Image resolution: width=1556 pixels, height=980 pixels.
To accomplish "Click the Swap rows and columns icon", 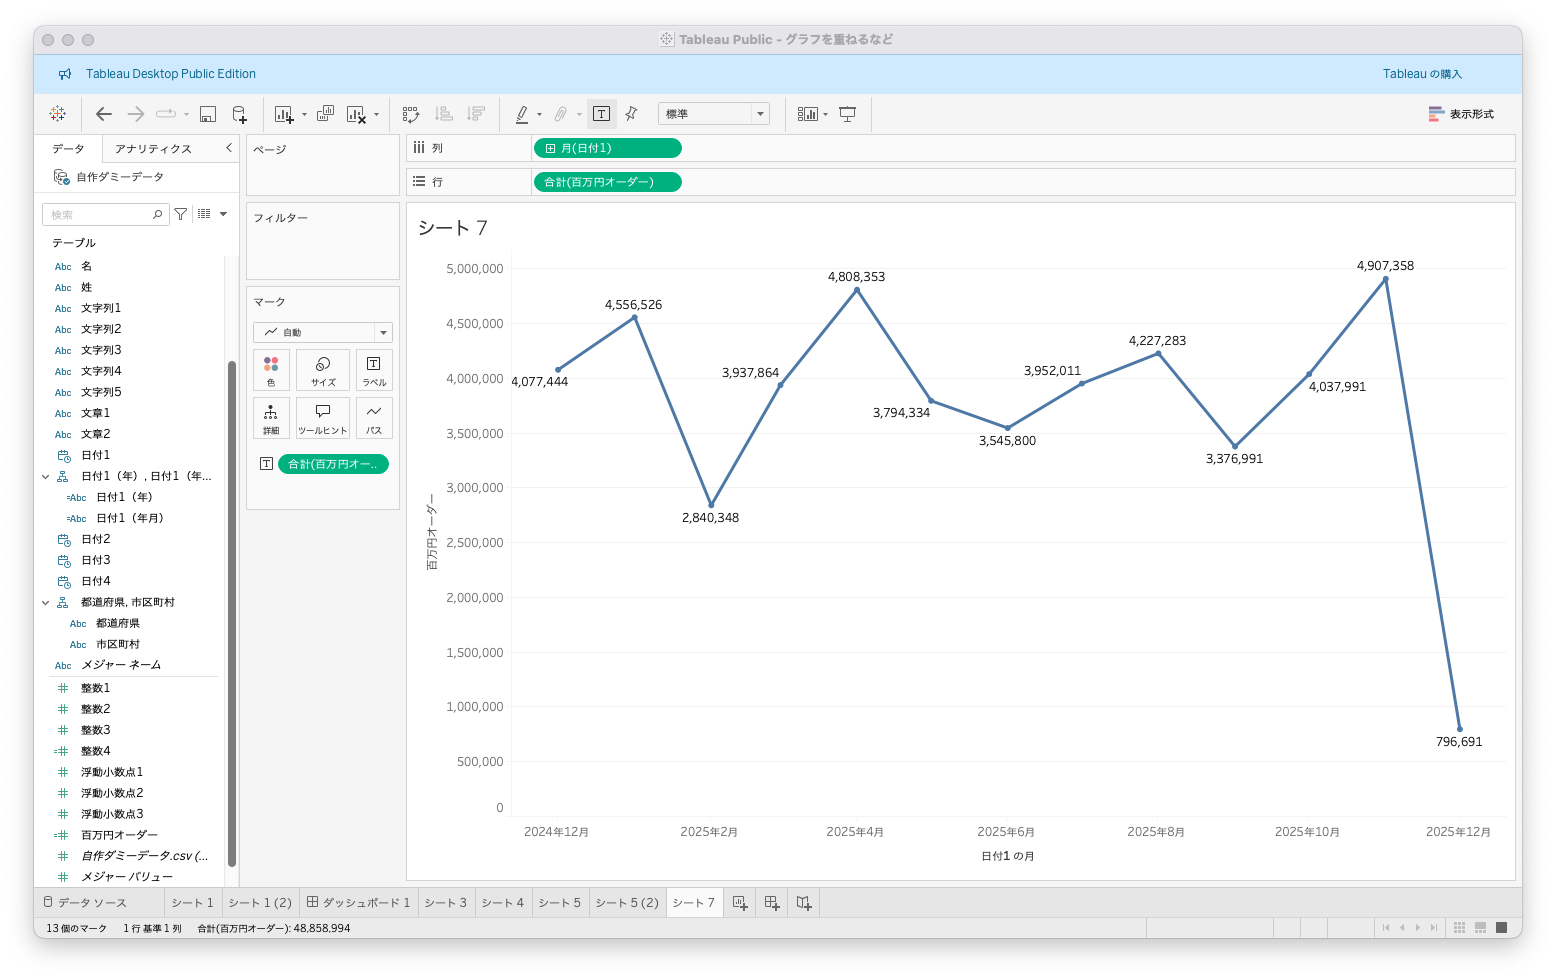I will [411, 114].
